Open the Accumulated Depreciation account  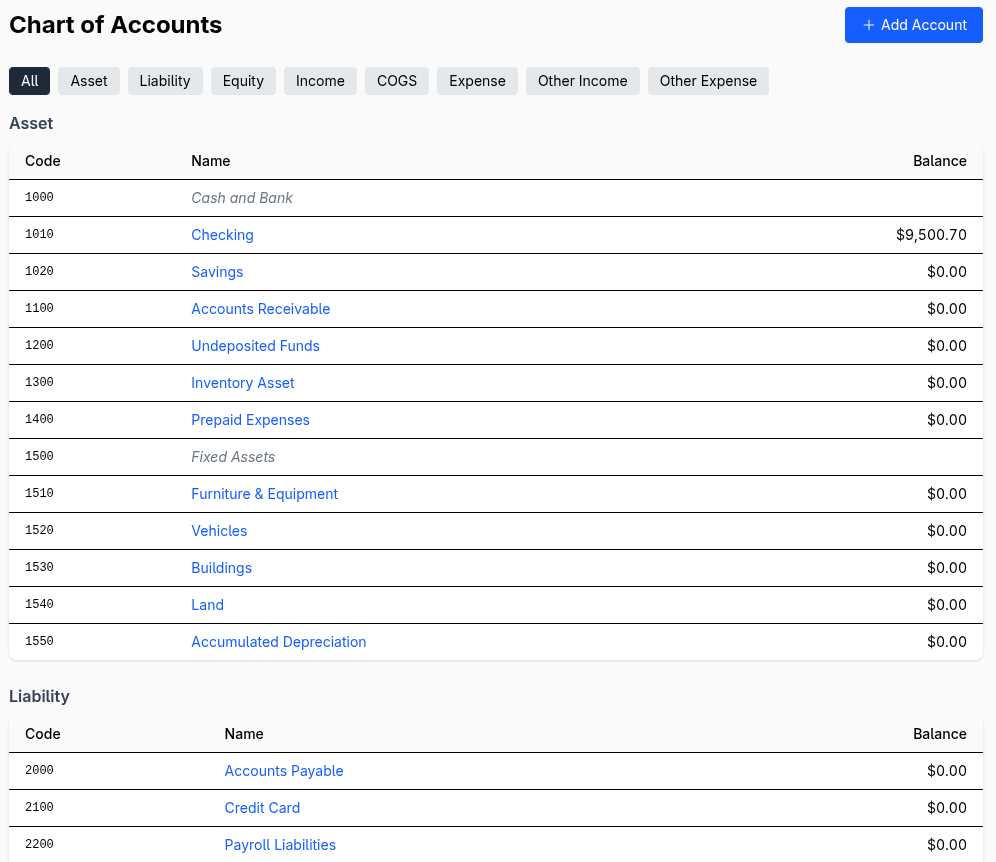pyautogui.click(x=278, y=641)
